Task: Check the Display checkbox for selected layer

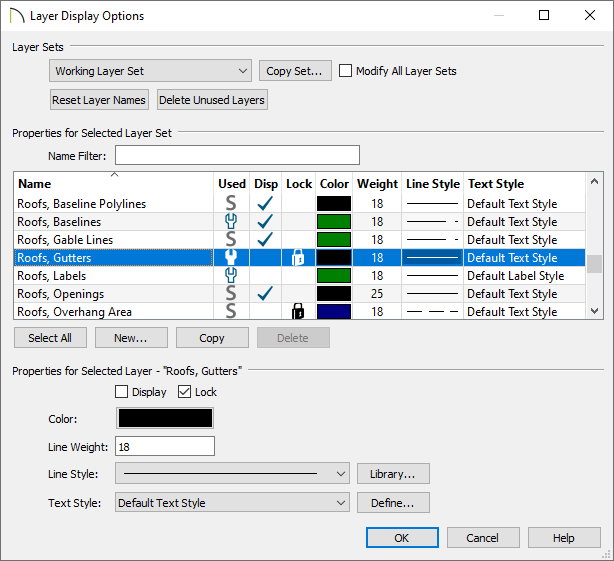Action: pyautogui.click(x=121, y=391)
